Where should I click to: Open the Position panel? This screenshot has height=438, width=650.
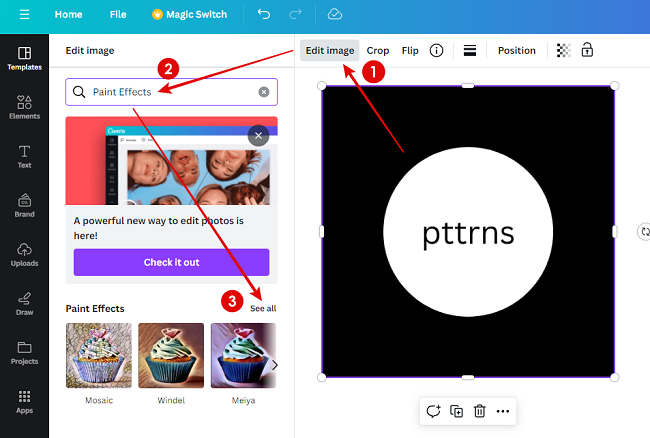[x=517, y=51]
